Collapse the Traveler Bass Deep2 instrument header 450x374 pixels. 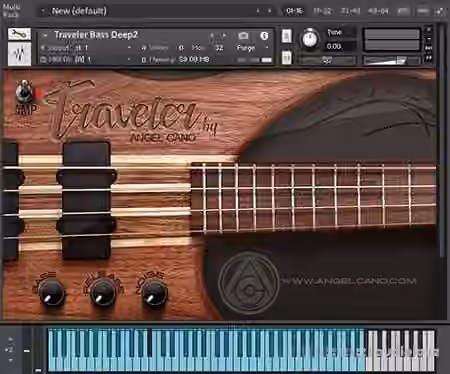click(45, 35)
